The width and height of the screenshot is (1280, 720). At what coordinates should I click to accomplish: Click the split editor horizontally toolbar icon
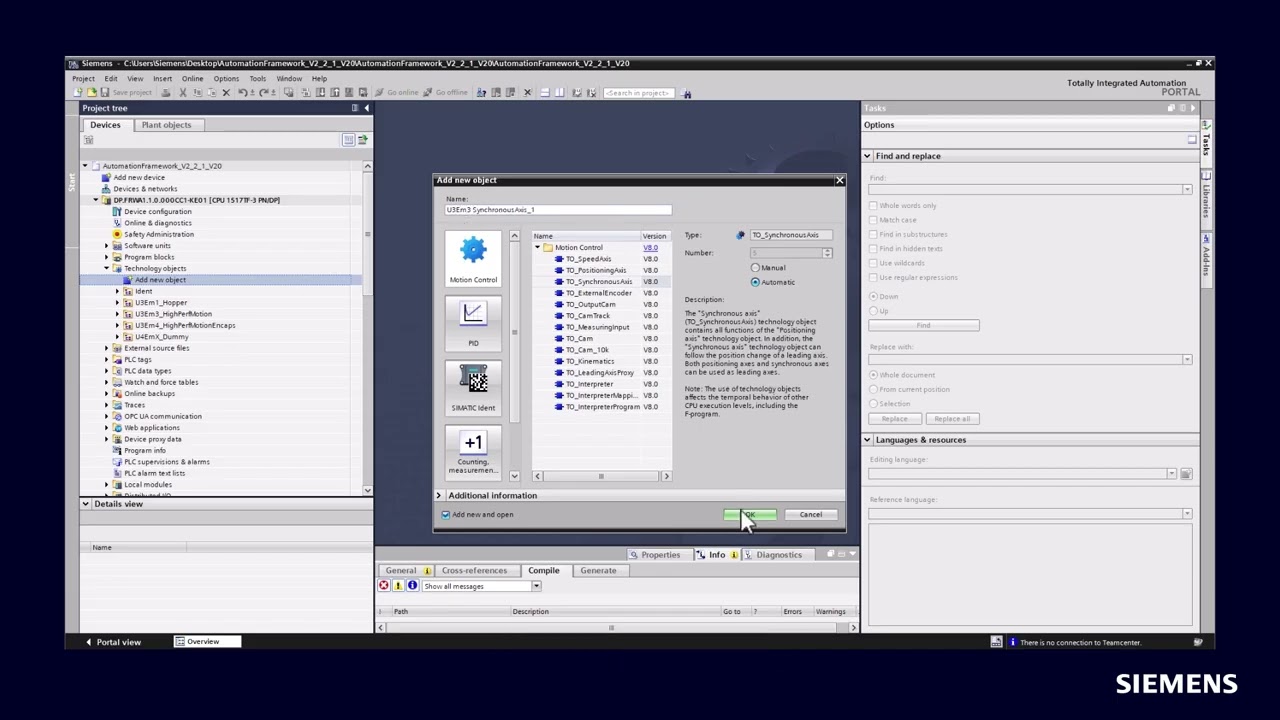pos(545,93)
